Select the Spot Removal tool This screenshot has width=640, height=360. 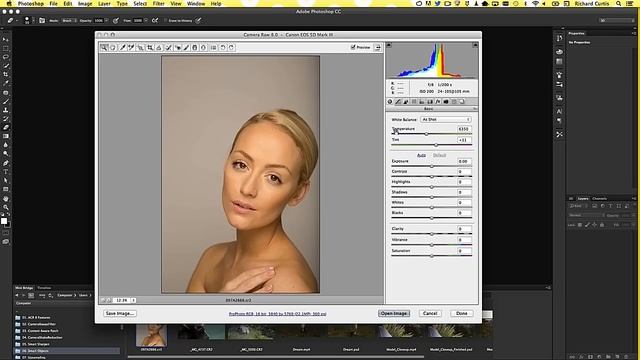pos(168,48)
